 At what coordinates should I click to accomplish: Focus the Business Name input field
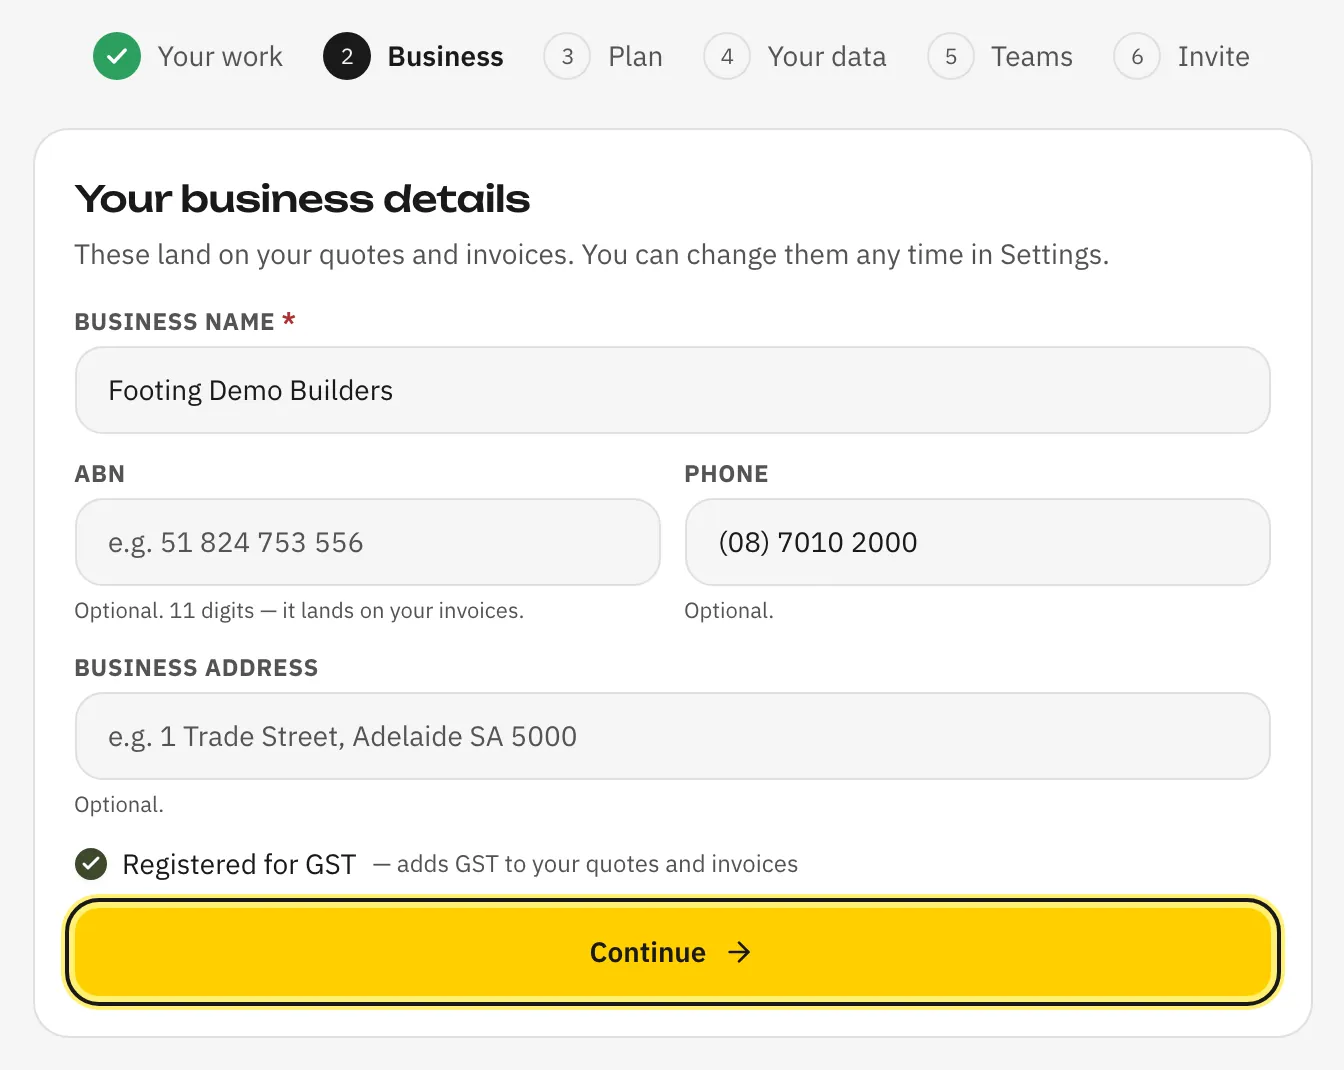pos(673,390)
